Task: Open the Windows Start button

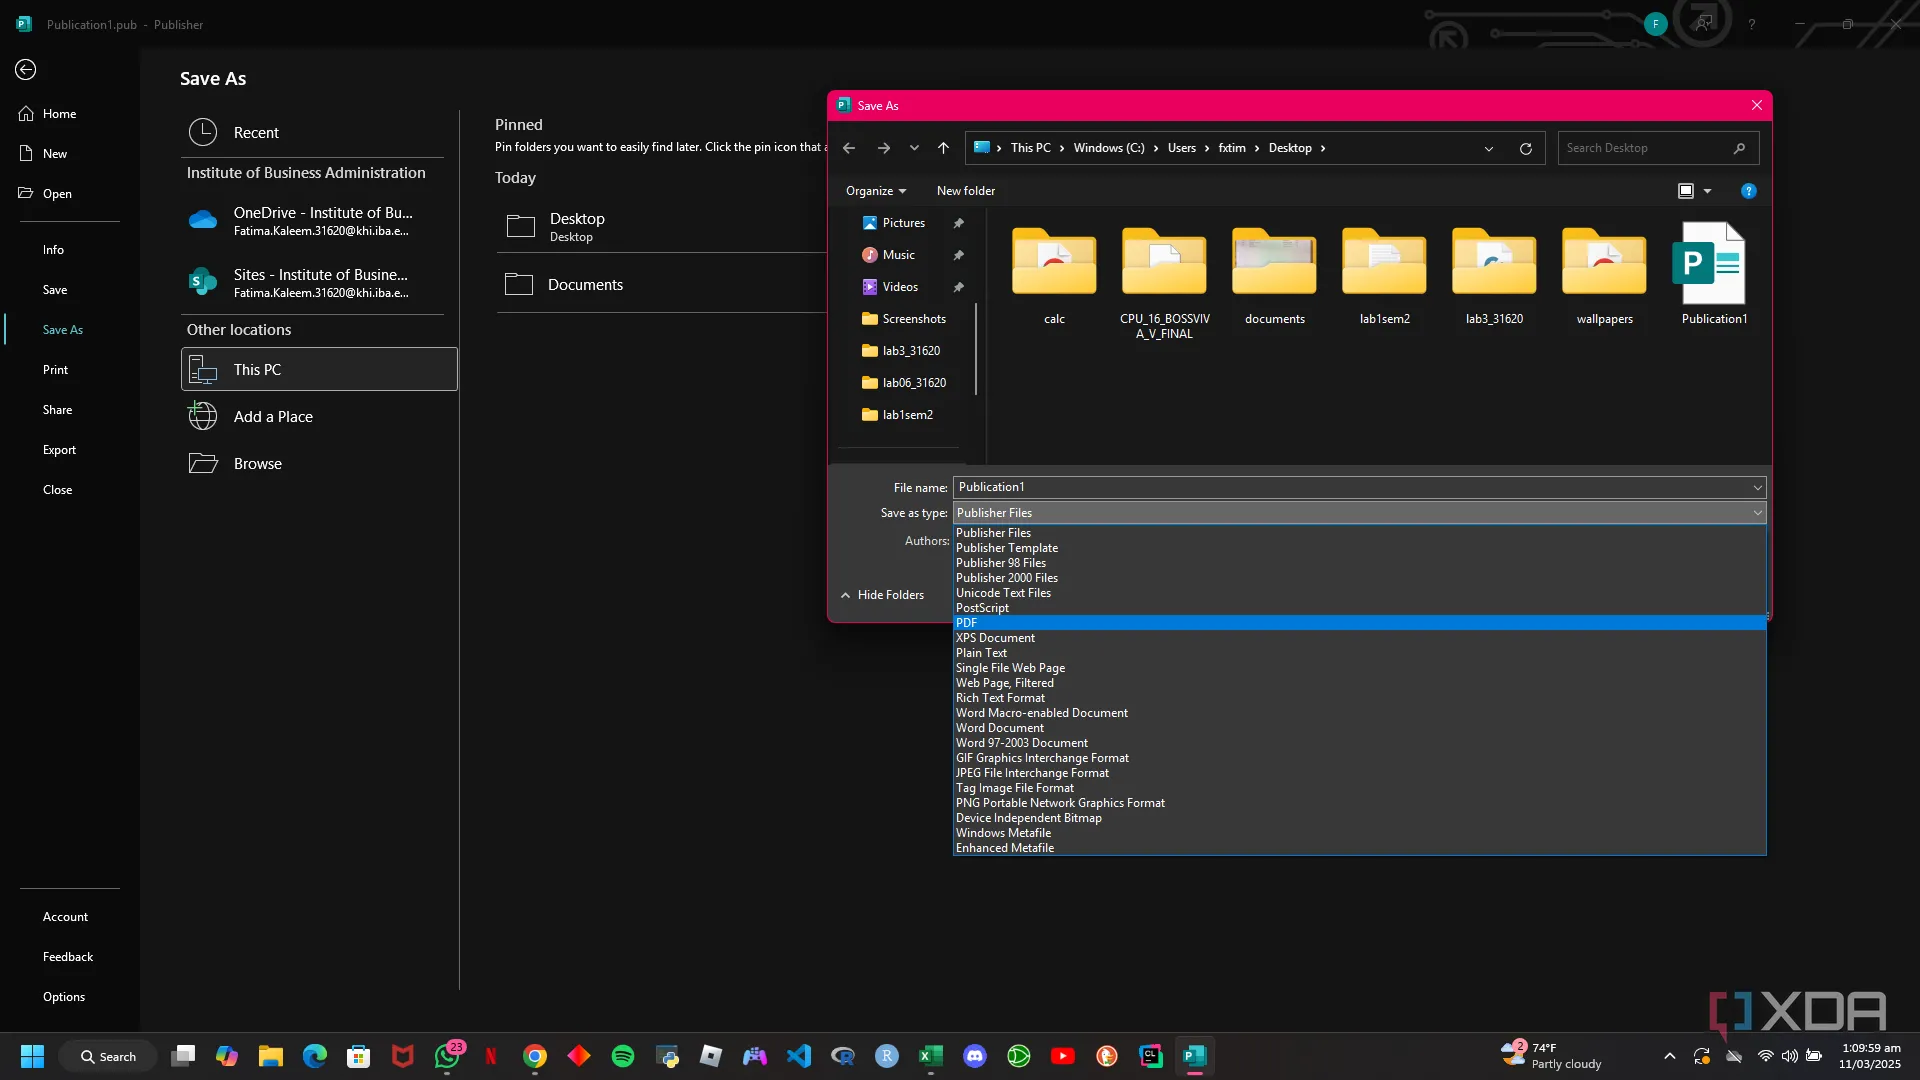Action: pyautogui.click(x=32, y=1056)
